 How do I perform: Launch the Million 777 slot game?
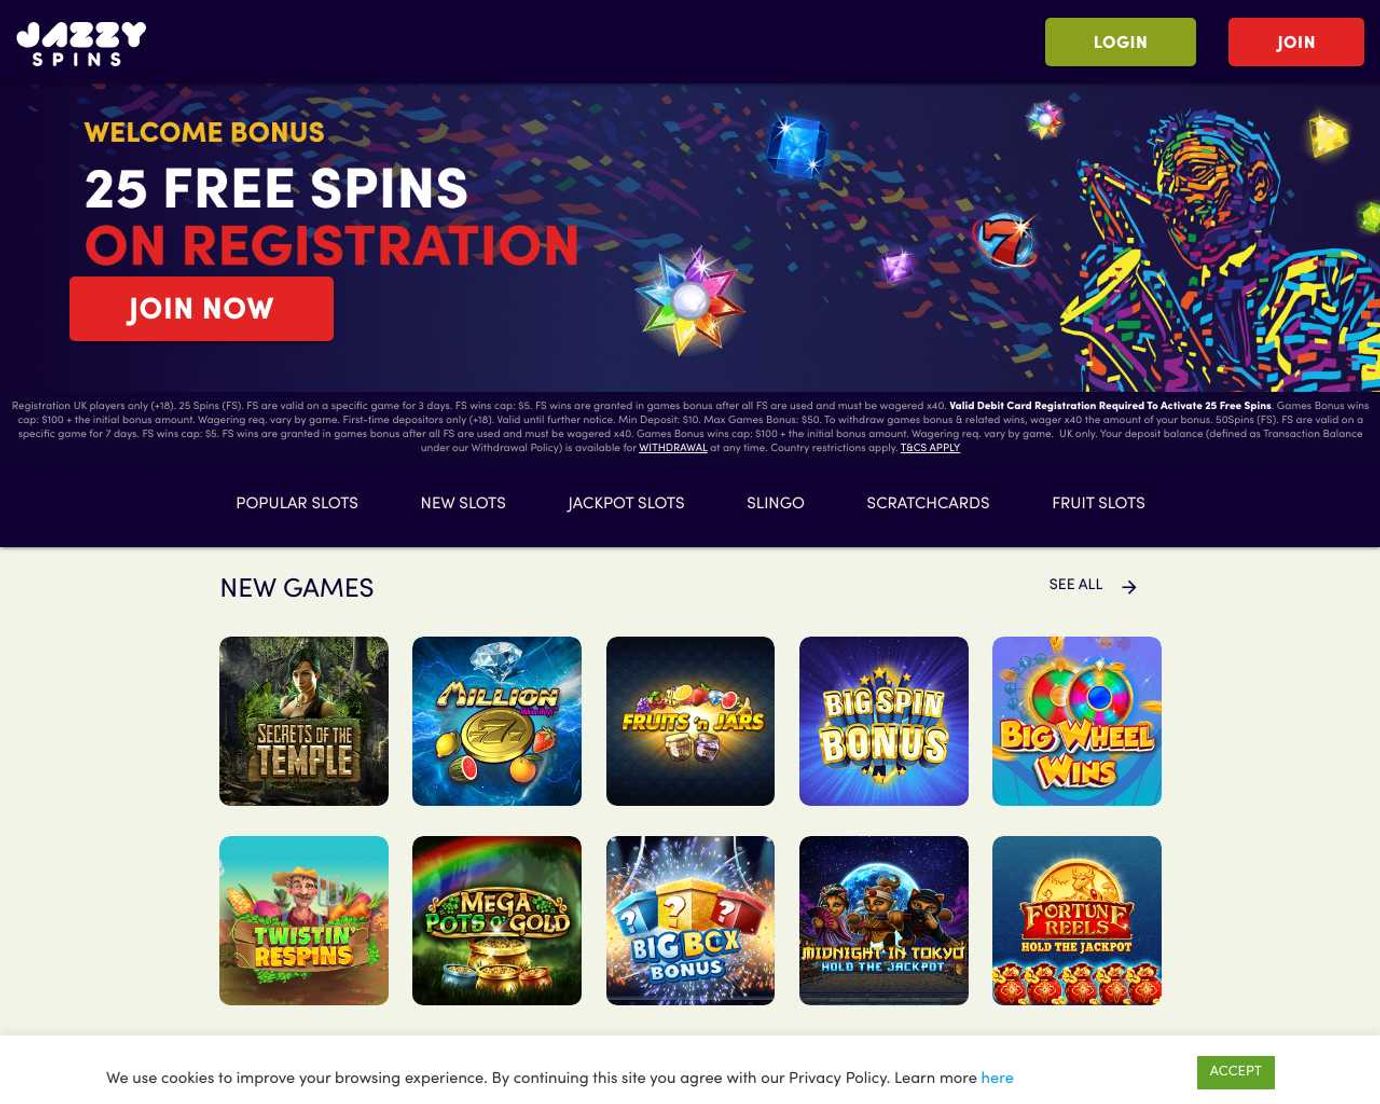[497, 721]
